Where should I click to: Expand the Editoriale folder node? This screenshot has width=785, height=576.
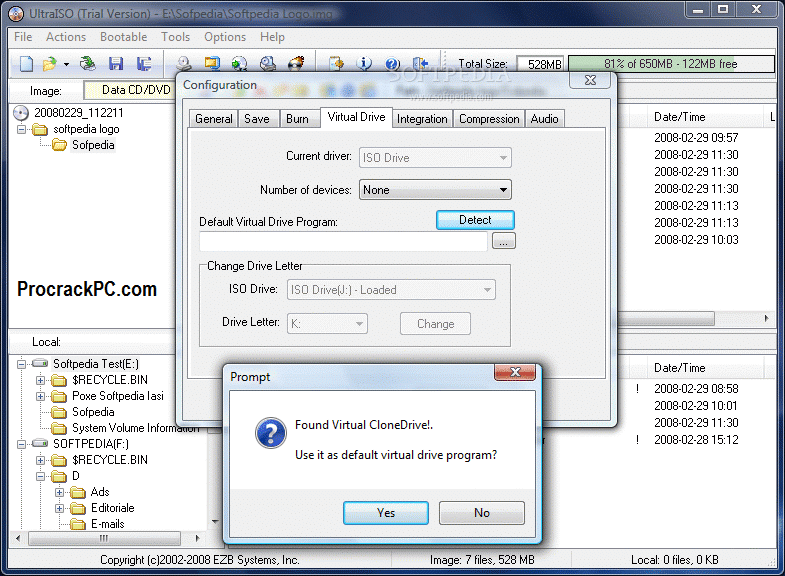(60, 508)
